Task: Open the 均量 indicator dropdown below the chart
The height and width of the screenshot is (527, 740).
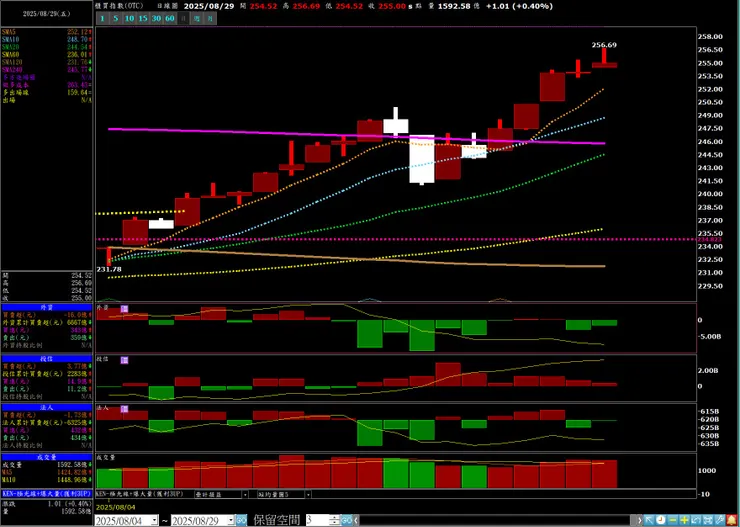Action: [308, 494]
